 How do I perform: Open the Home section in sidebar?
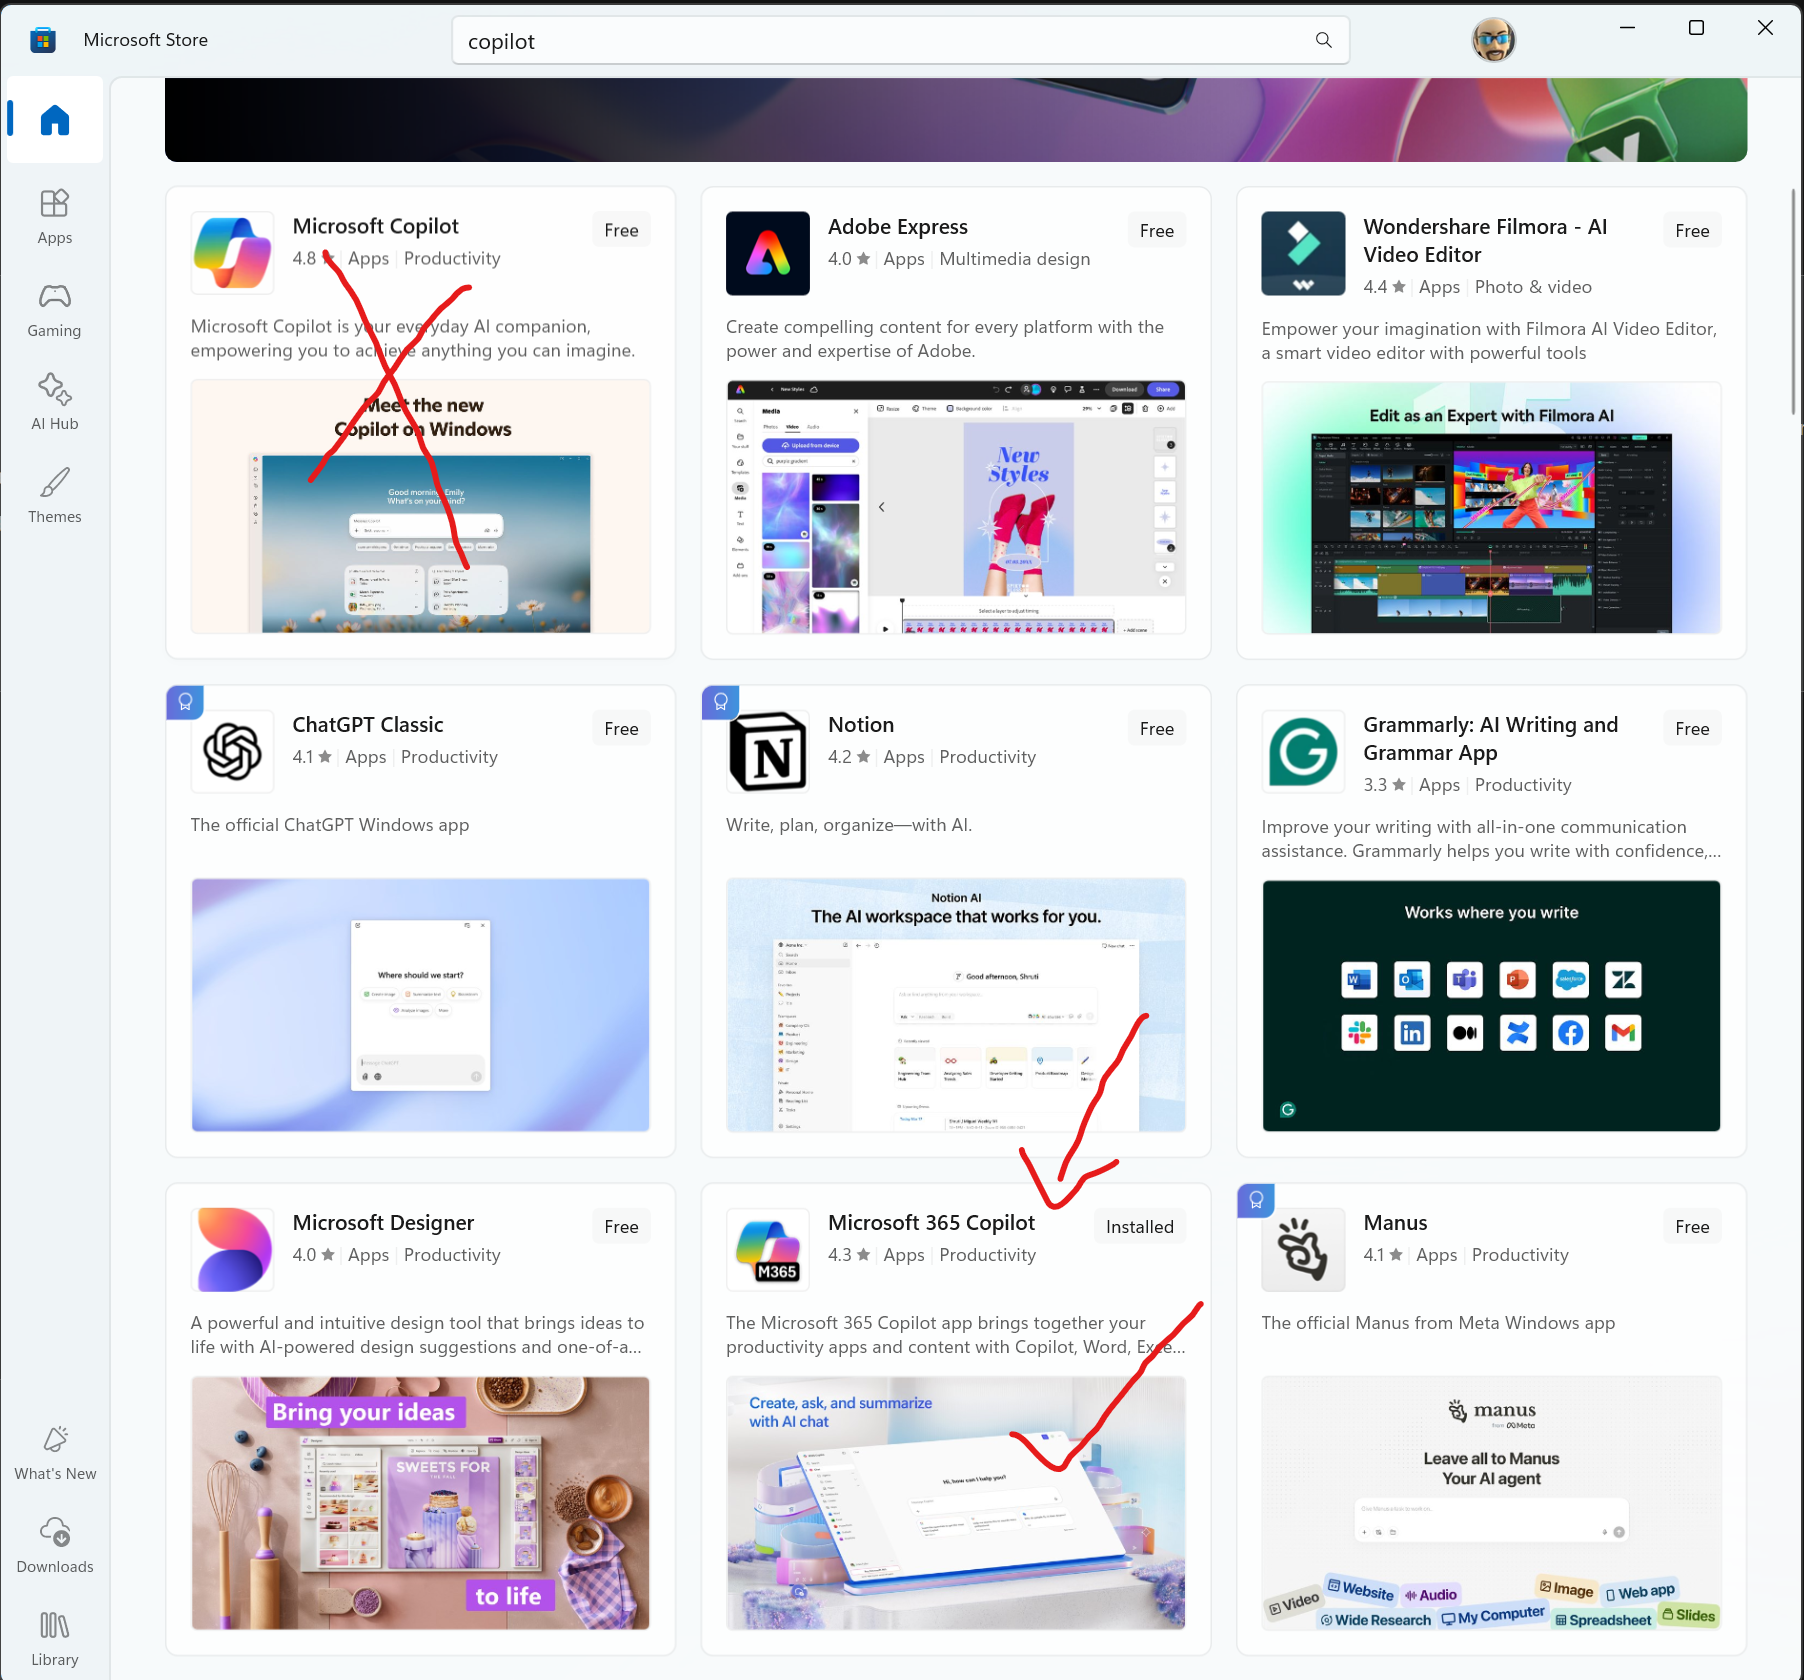pyautogui.click(x=55, y=120)
